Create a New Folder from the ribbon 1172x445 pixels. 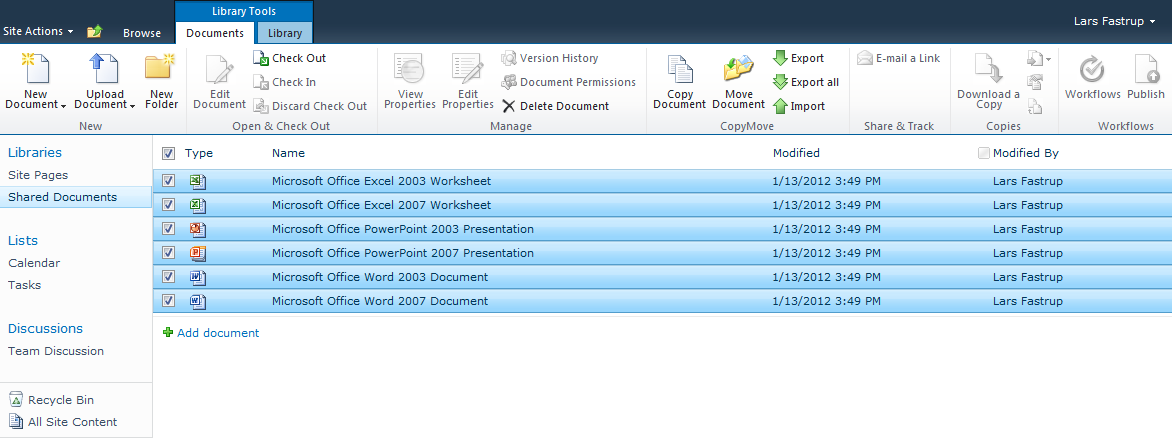(x=161, y=82)
